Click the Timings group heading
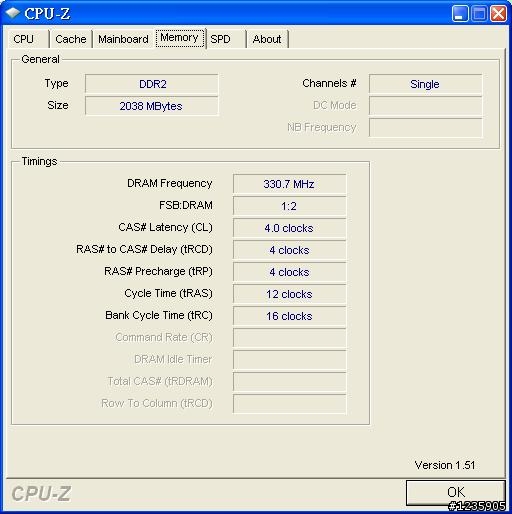This screenshot has height=514, width=512. [x=39, y=161]
